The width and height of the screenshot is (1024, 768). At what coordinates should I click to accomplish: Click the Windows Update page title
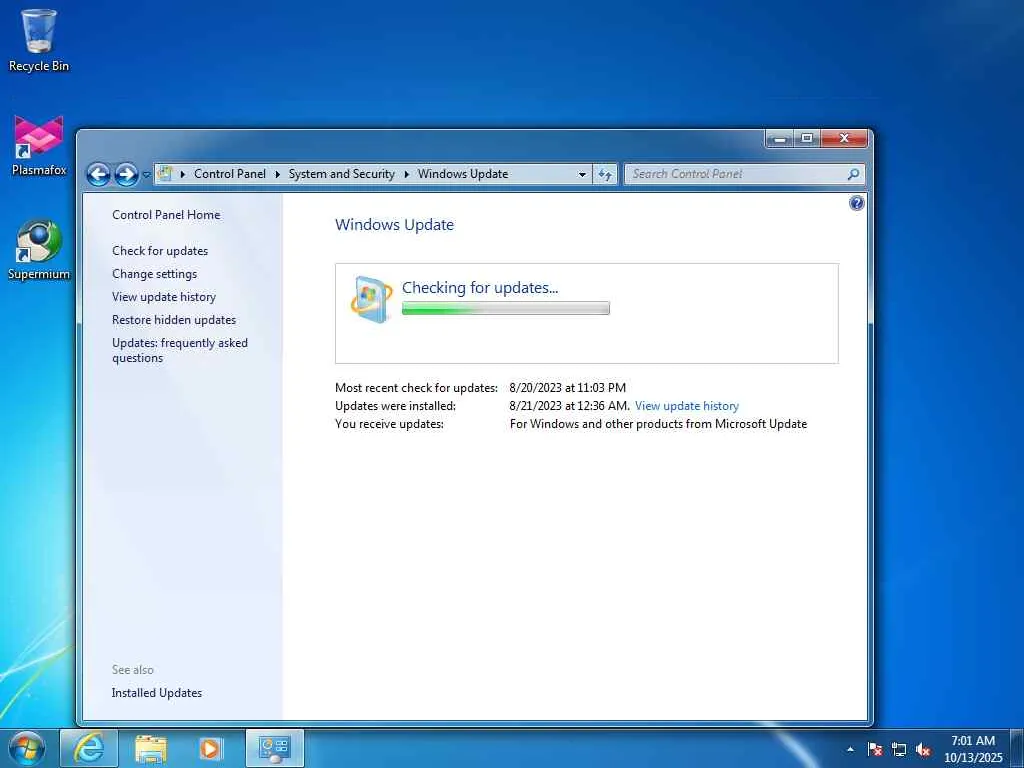click(394, 225)
